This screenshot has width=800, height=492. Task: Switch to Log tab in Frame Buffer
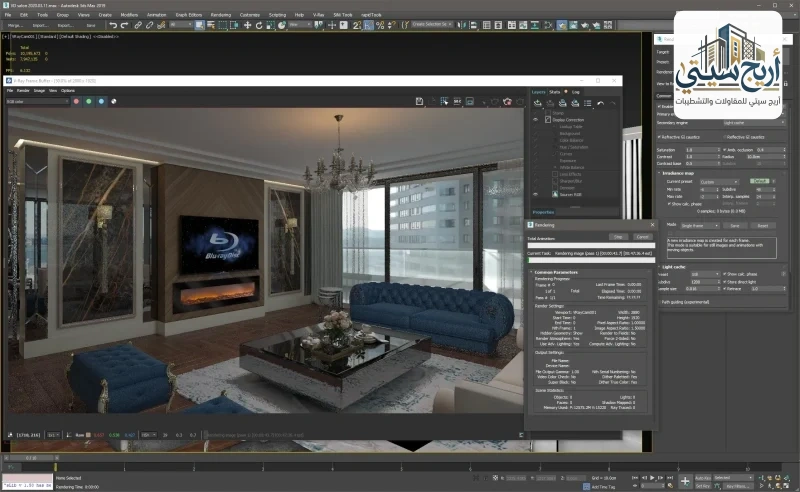click(576, 92)
